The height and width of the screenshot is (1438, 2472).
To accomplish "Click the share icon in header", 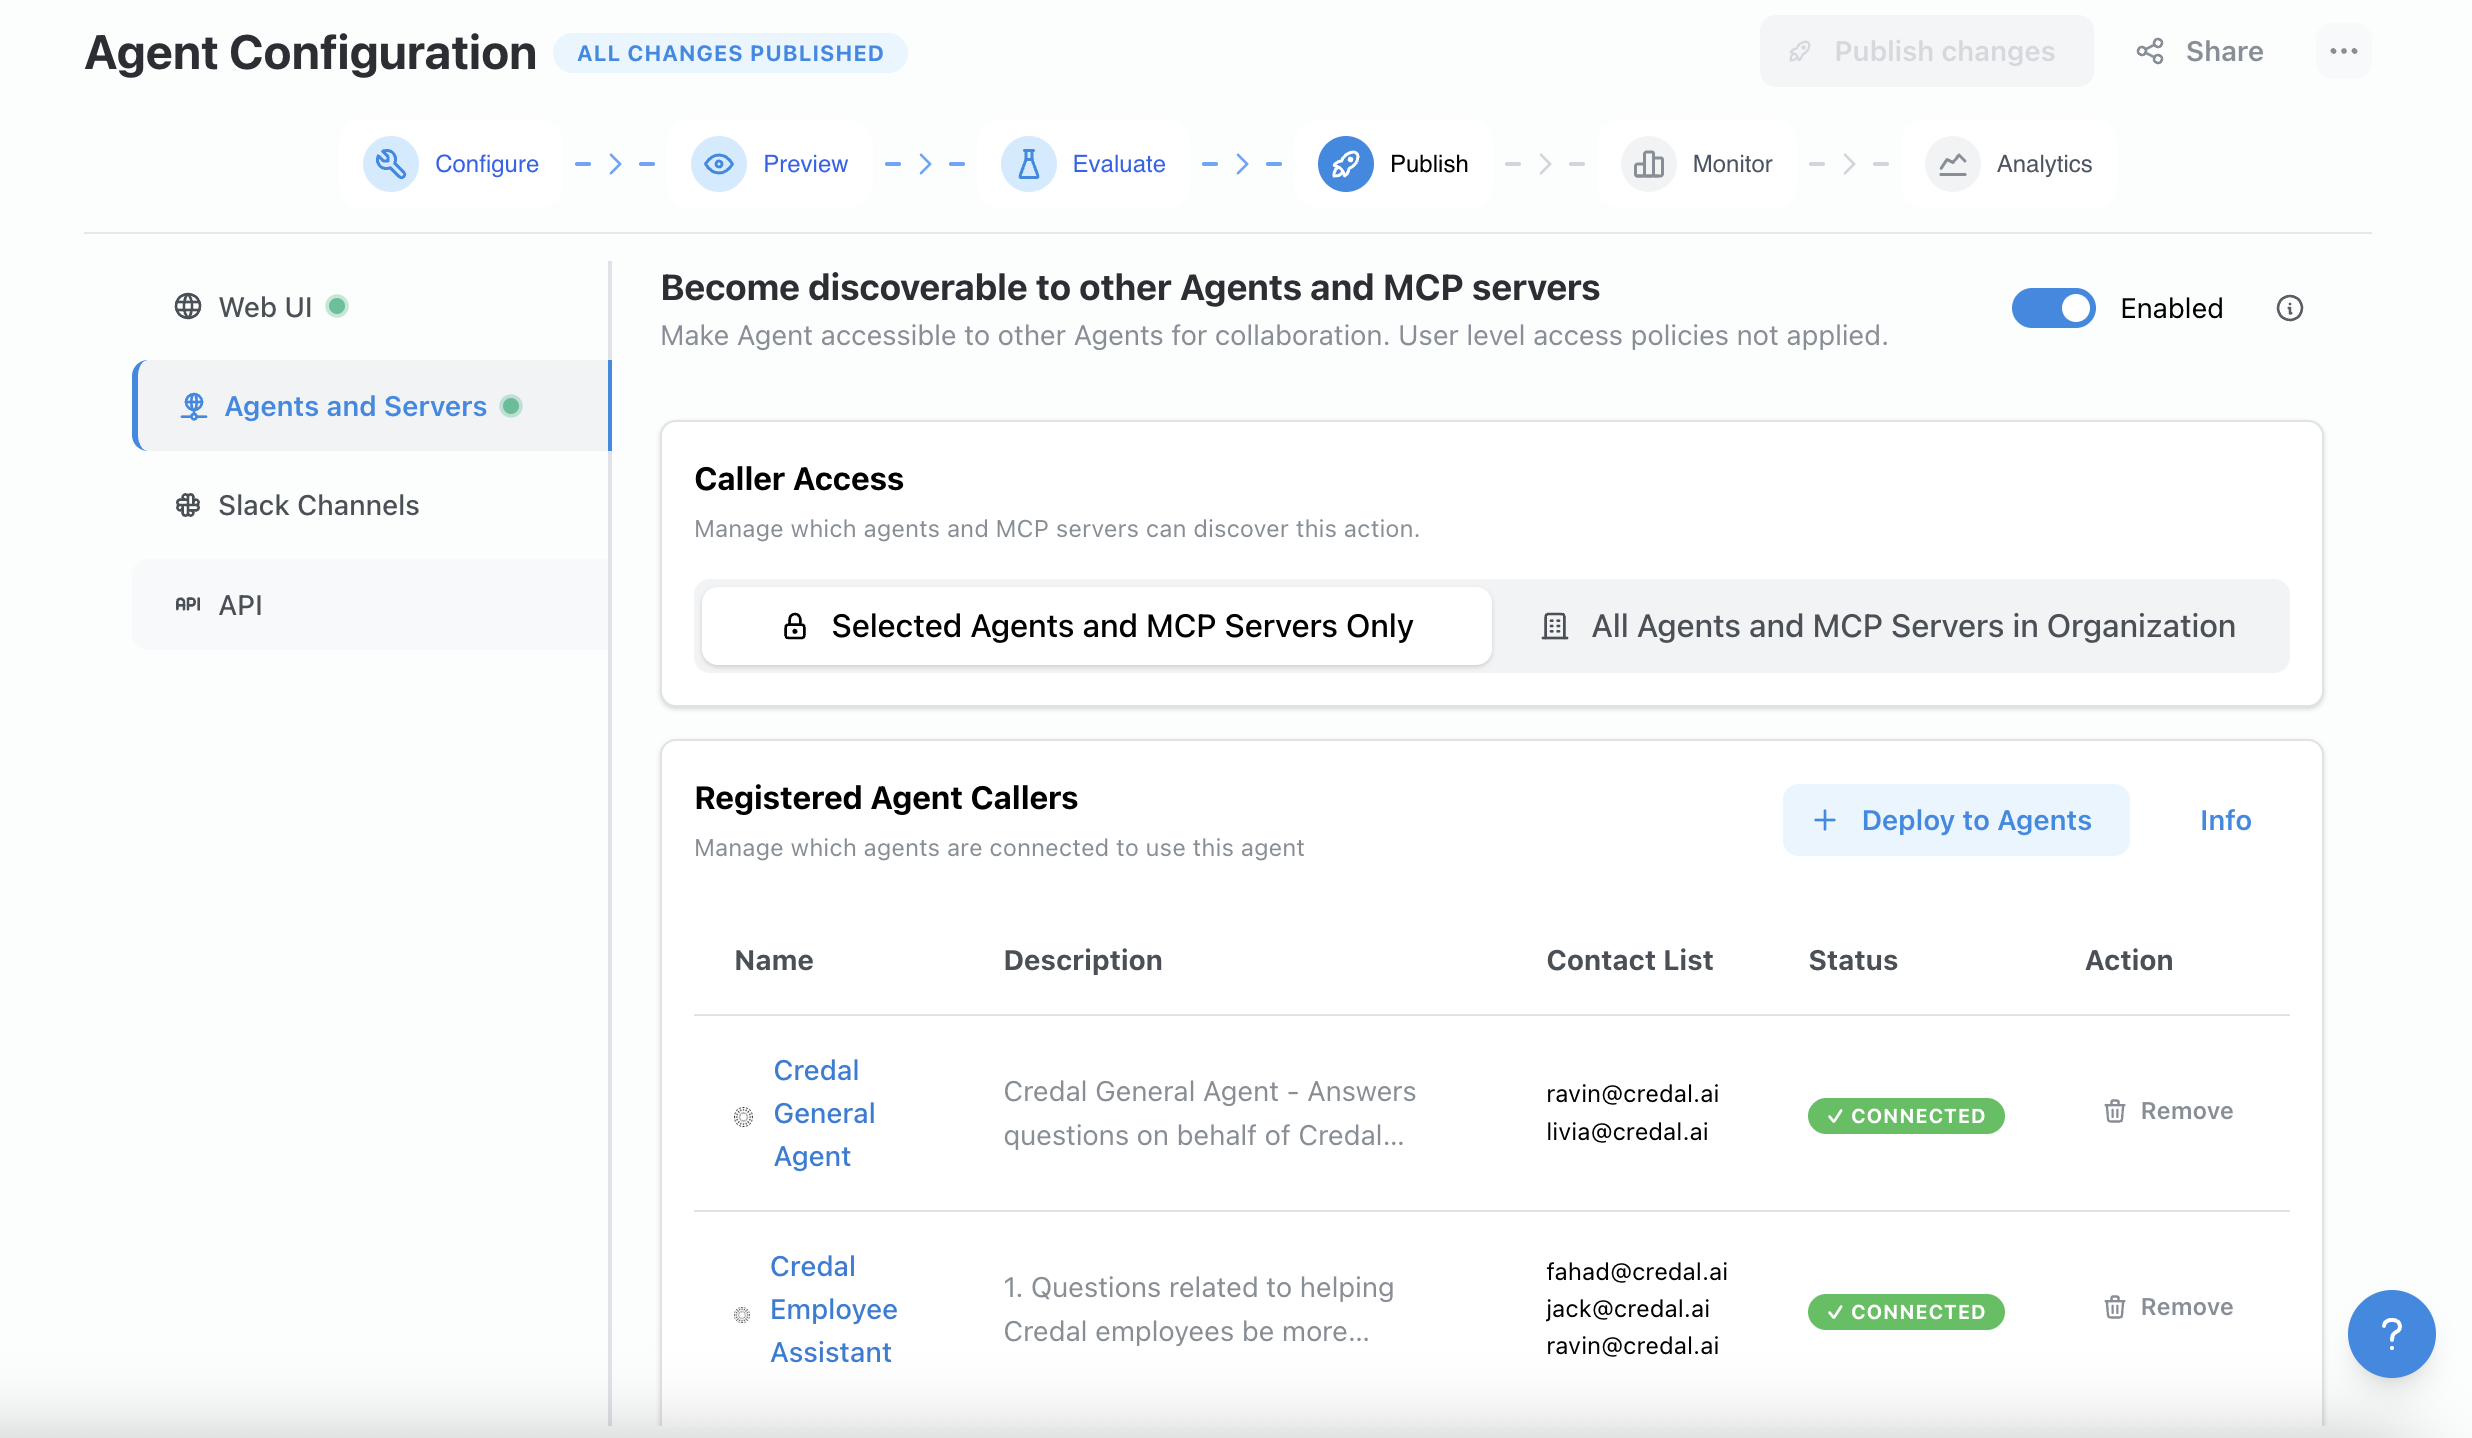I will click(2149, 51).
